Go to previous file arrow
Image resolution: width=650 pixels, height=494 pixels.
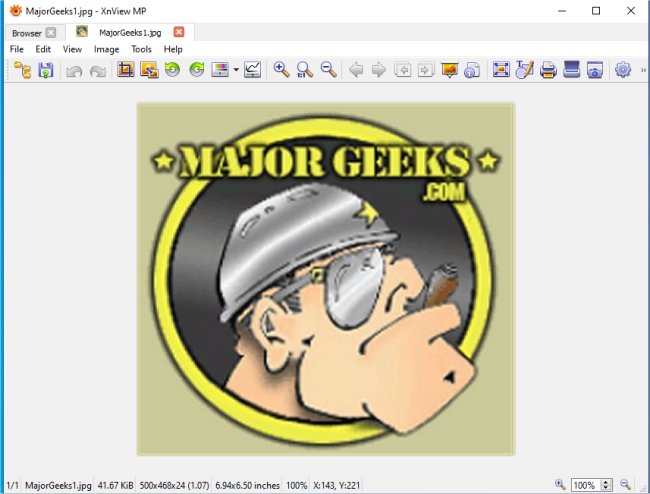pyautogui.click(x=356, y=70)
